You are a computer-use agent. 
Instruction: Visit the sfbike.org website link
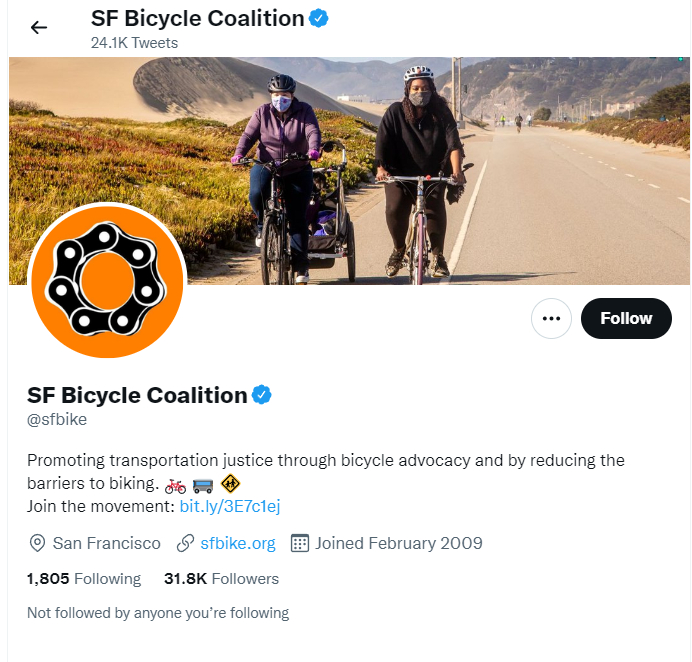tap(238, 543)
